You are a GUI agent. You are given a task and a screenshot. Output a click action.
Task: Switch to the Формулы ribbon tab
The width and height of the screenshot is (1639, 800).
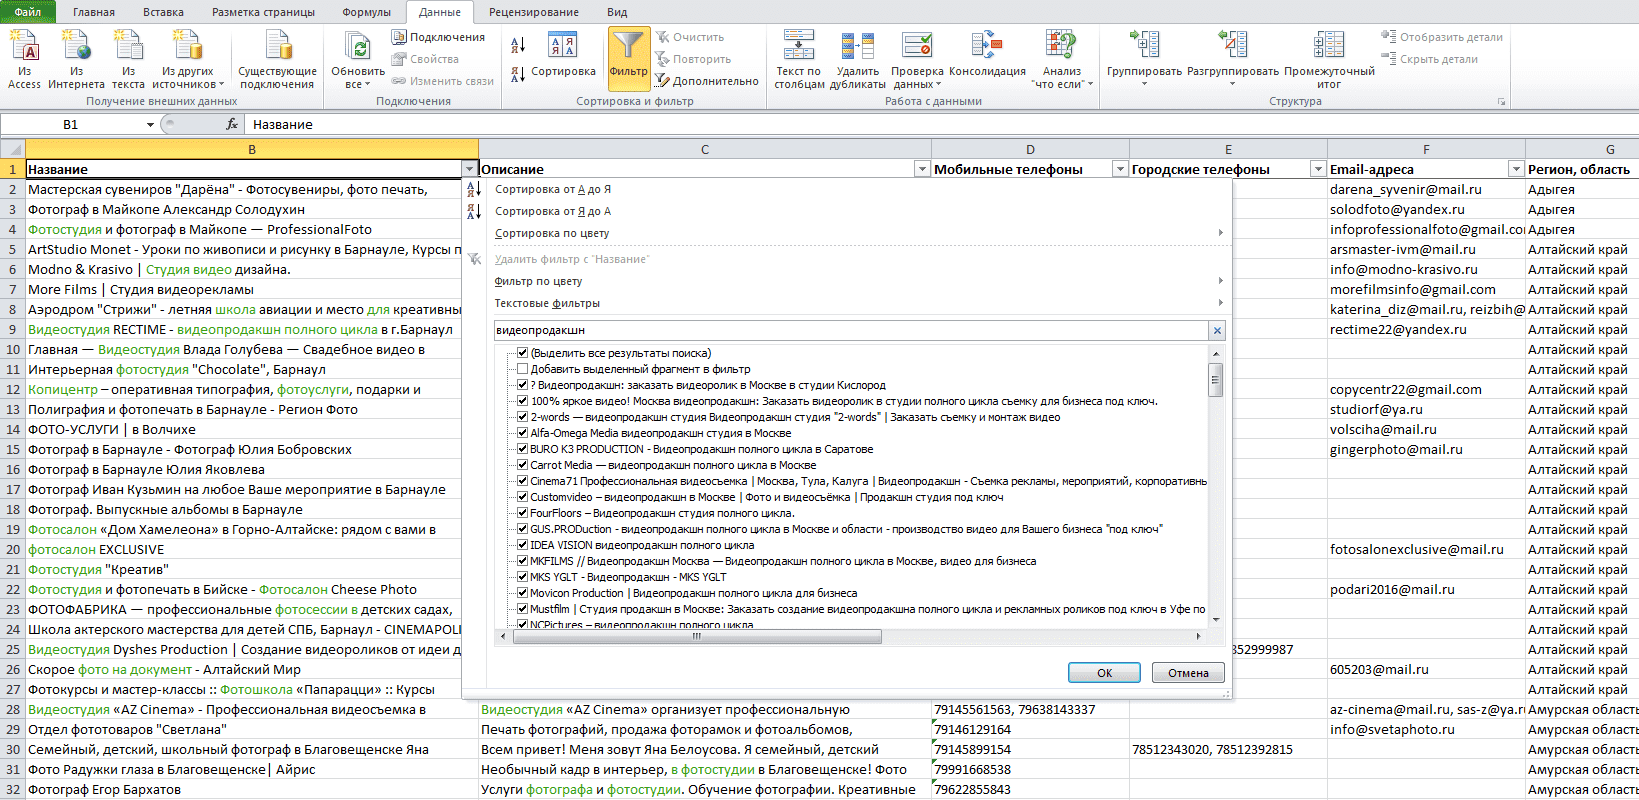pyautogui.click(x=366, y=12)
